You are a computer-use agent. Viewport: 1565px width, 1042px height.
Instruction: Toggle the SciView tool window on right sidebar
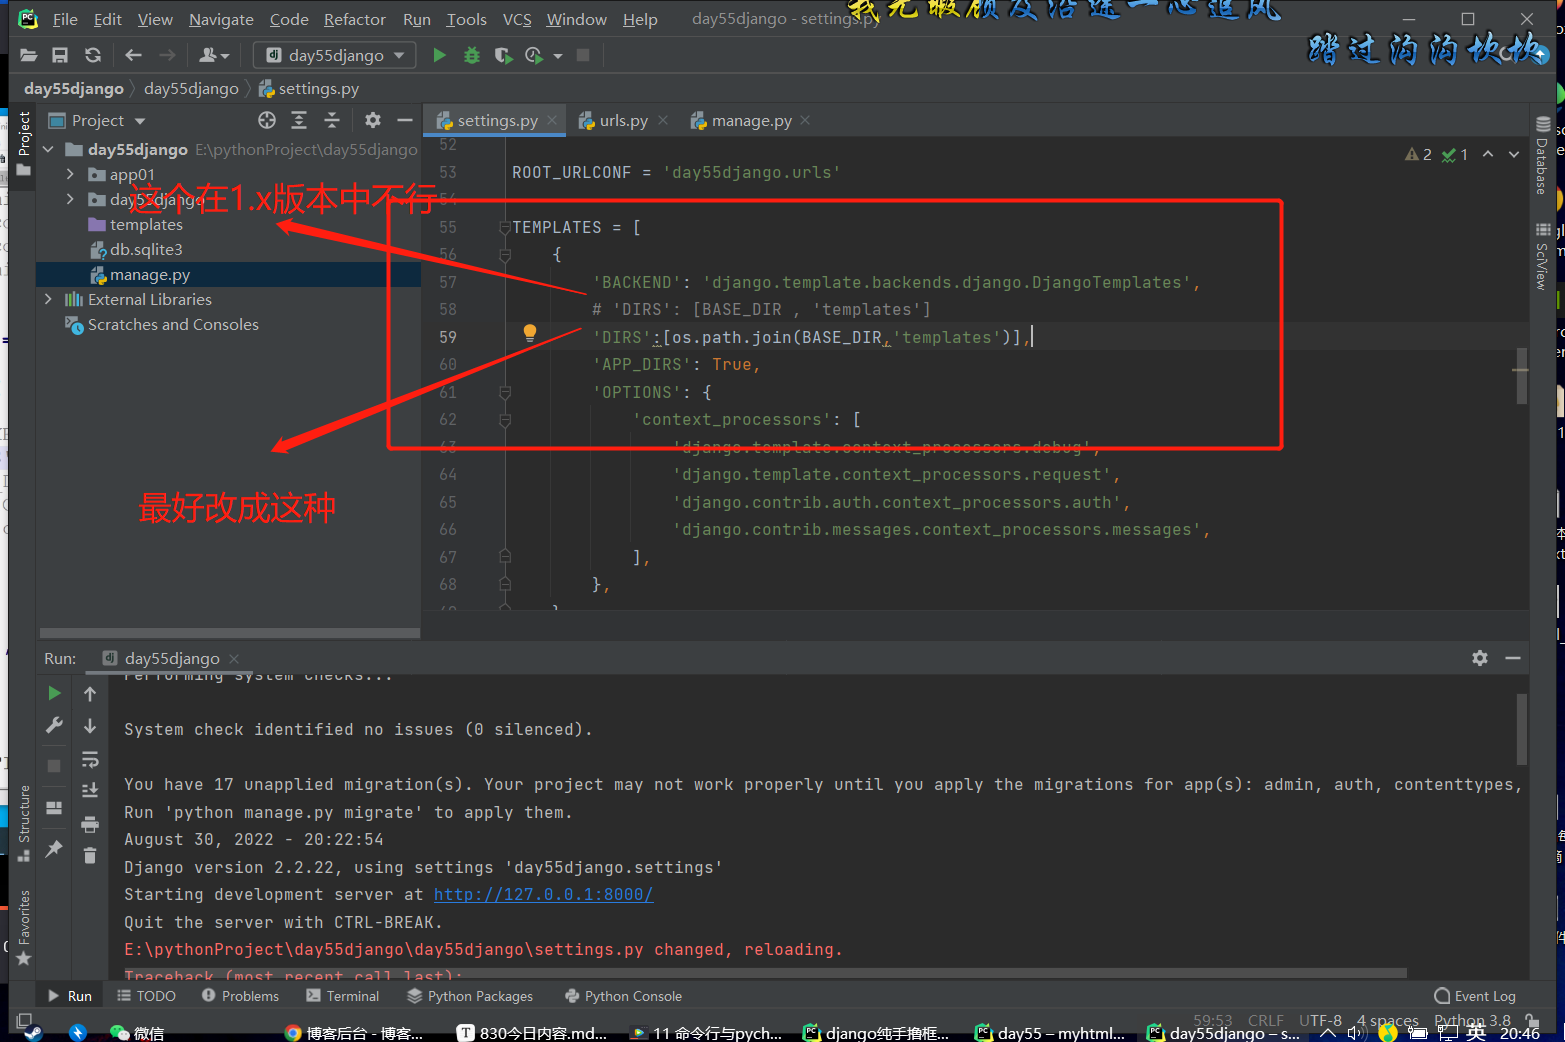(1543, 257)
